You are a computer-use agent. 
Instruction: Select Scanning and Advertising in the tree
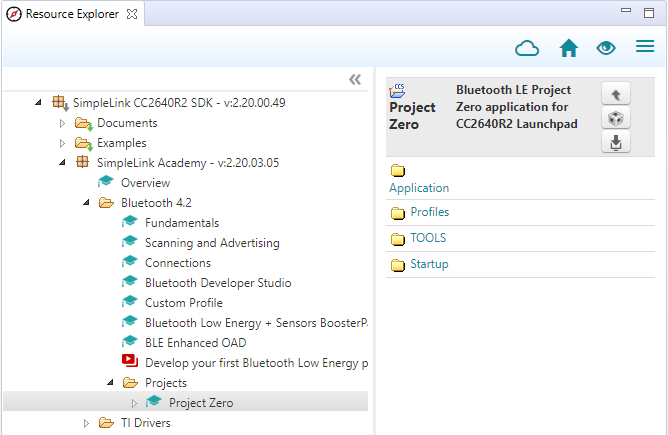[x=212, y=243]
